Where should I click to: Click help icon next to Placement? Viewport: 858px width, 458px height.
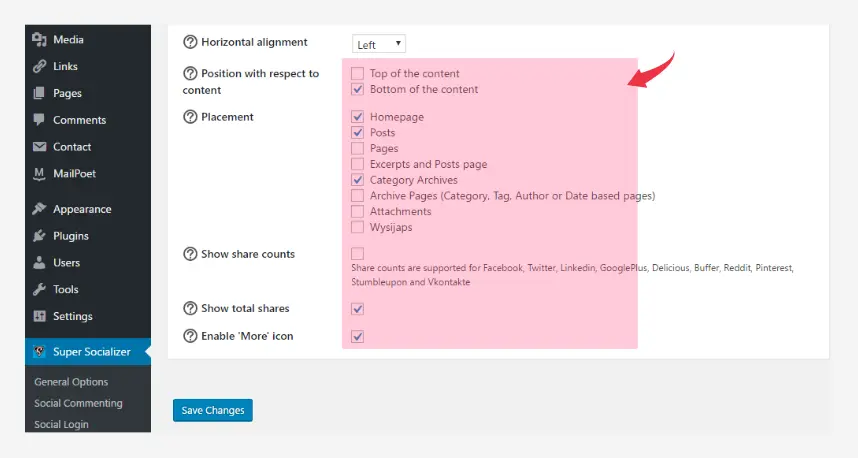(190, 117)
